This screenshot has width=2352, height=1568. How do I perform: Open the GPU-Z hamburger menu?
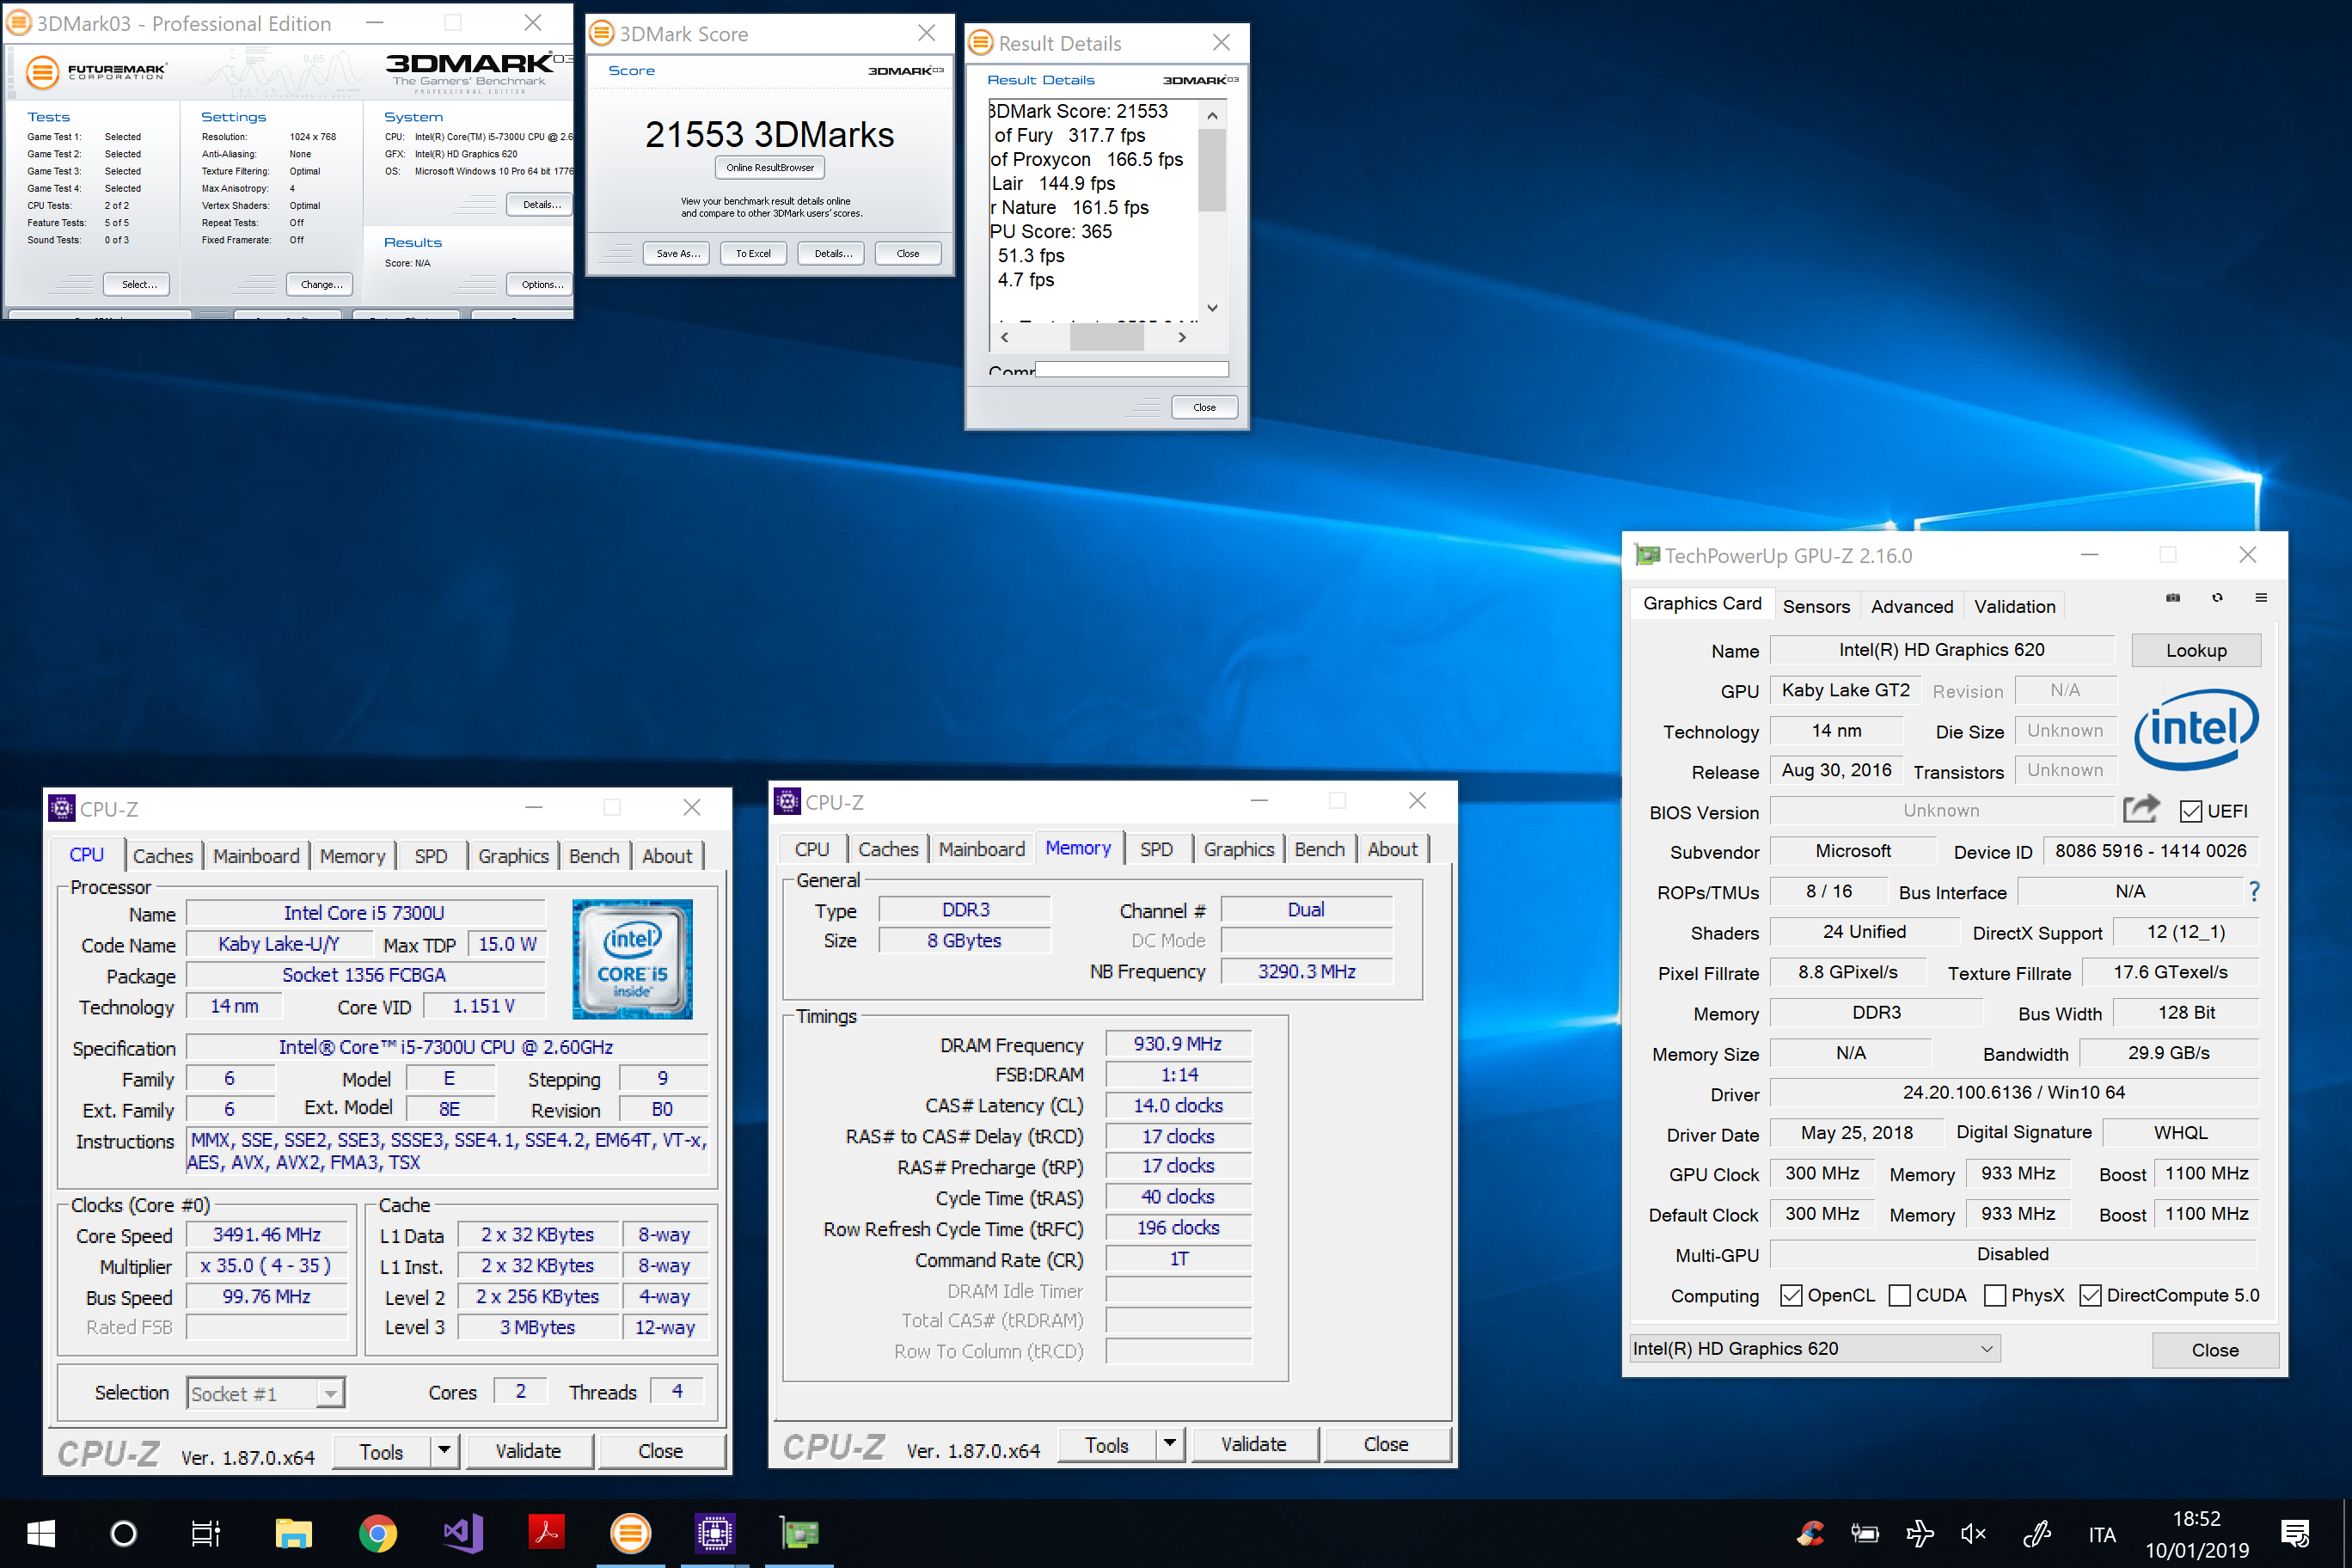[2261, 598]
